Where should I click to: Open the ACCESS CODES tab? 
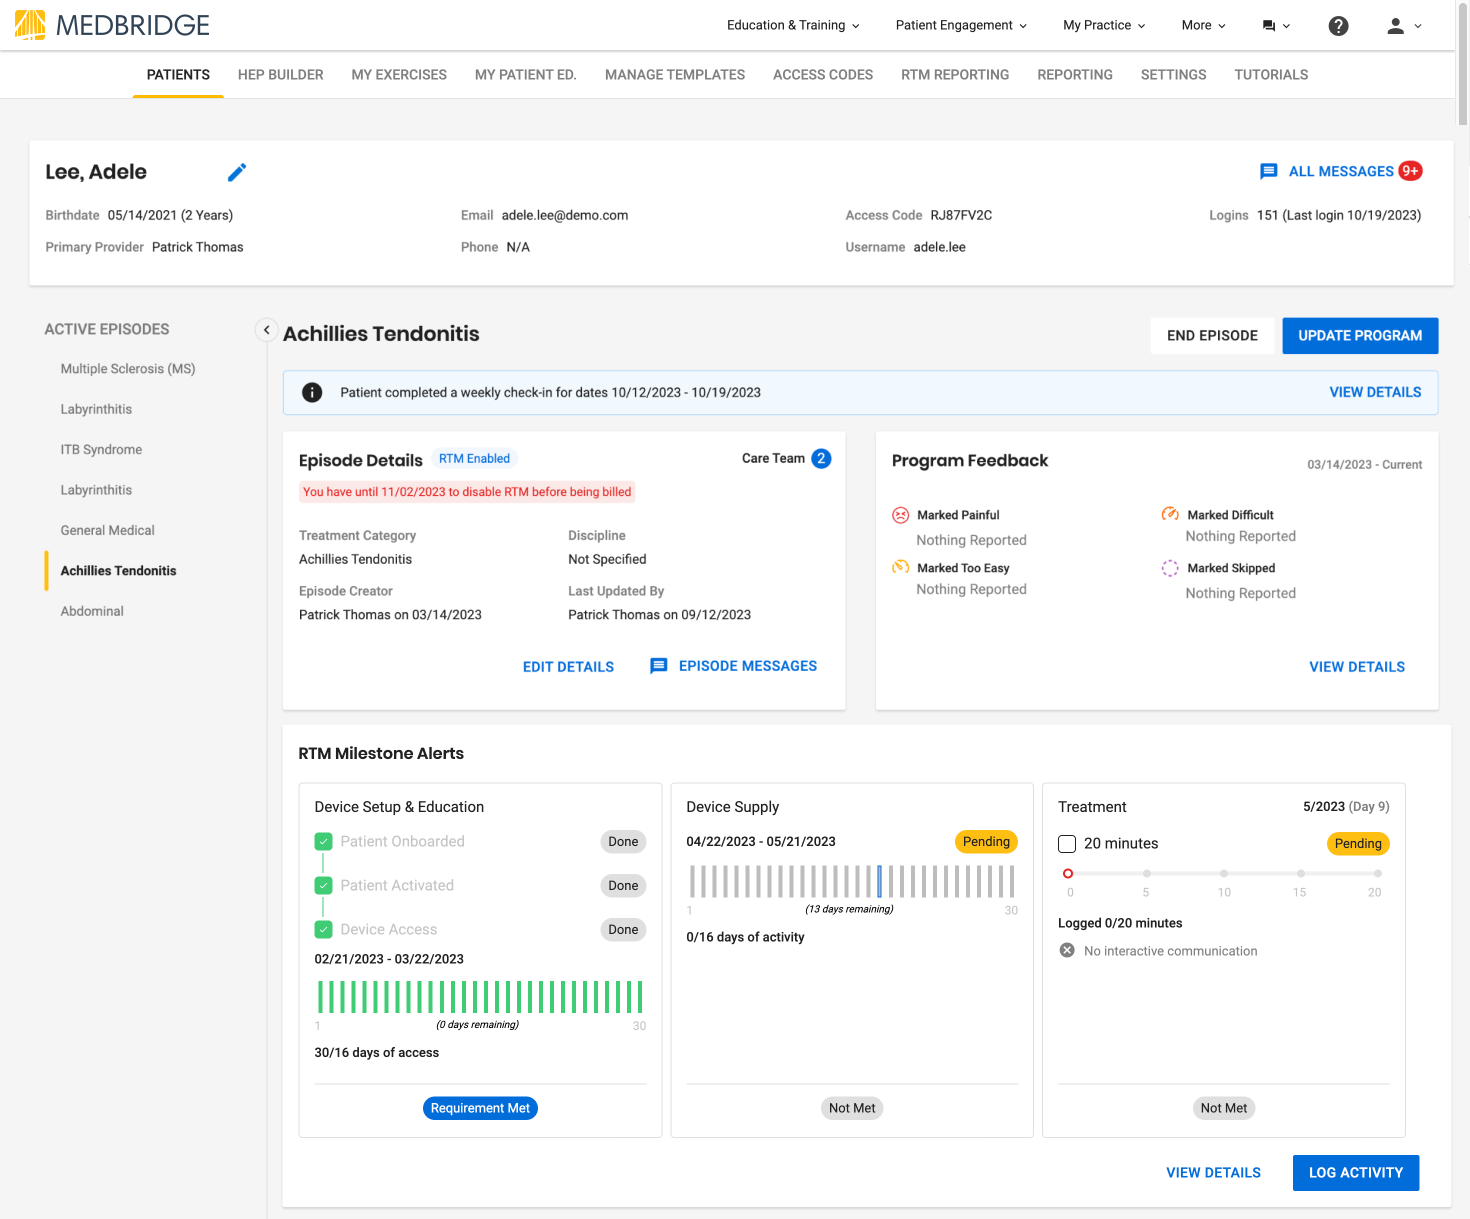point(823,75)
